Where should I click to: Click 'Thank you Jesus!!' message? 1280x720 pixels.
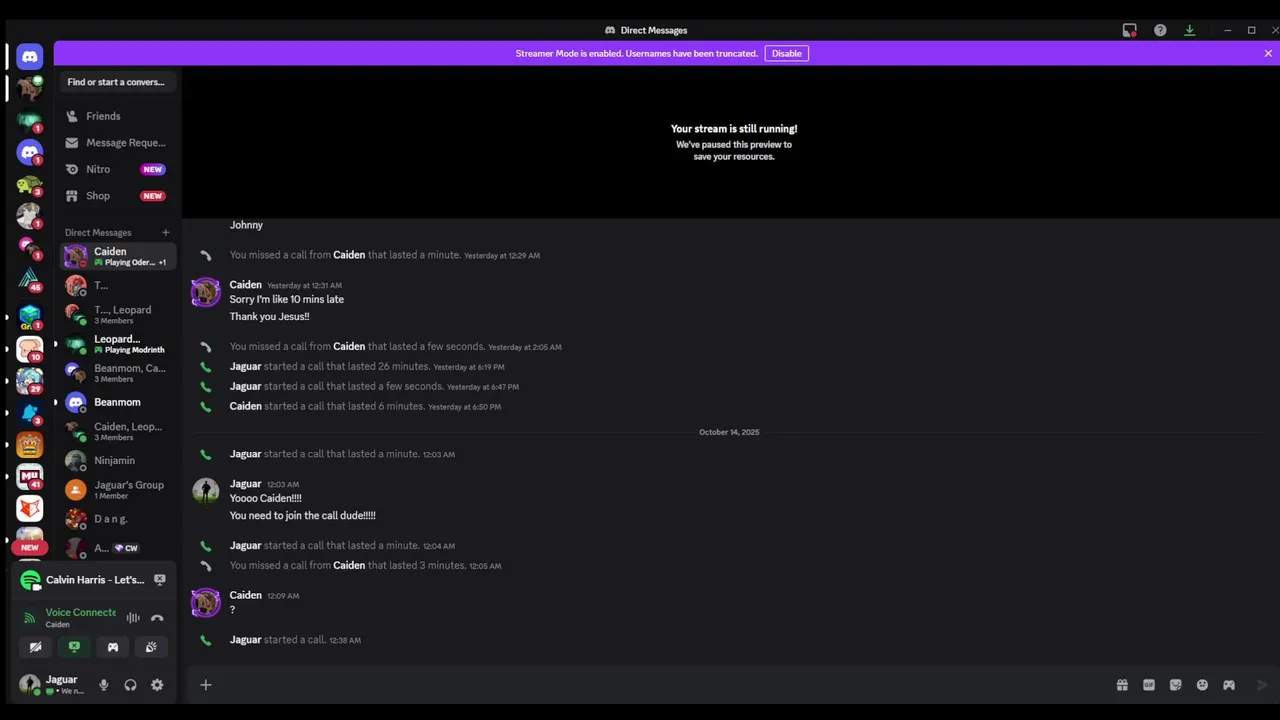click(270, 317)
